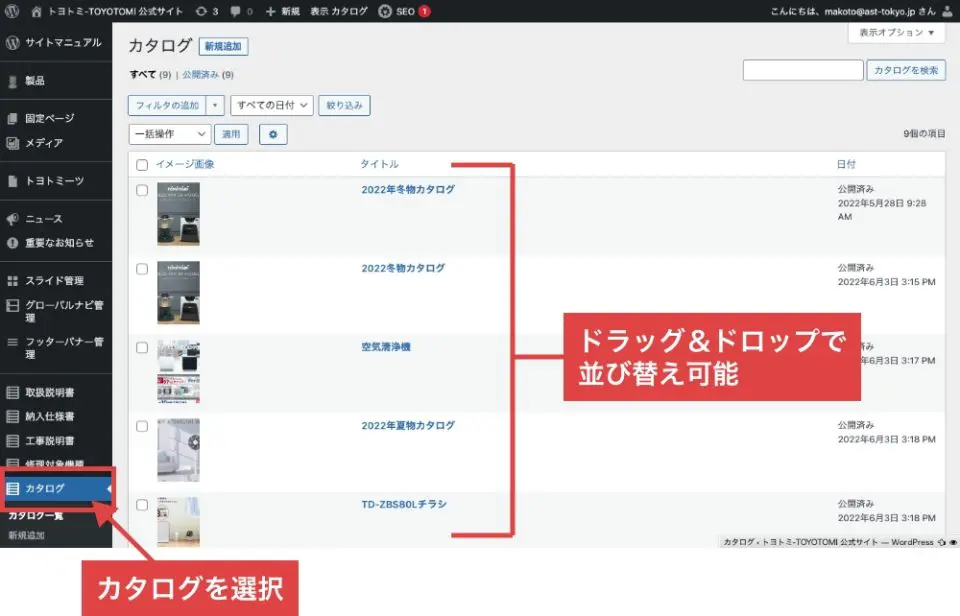Open the 2022年冬物カタログ title link
The width and height of the screenshot is (960, 616).
[408, 190]
